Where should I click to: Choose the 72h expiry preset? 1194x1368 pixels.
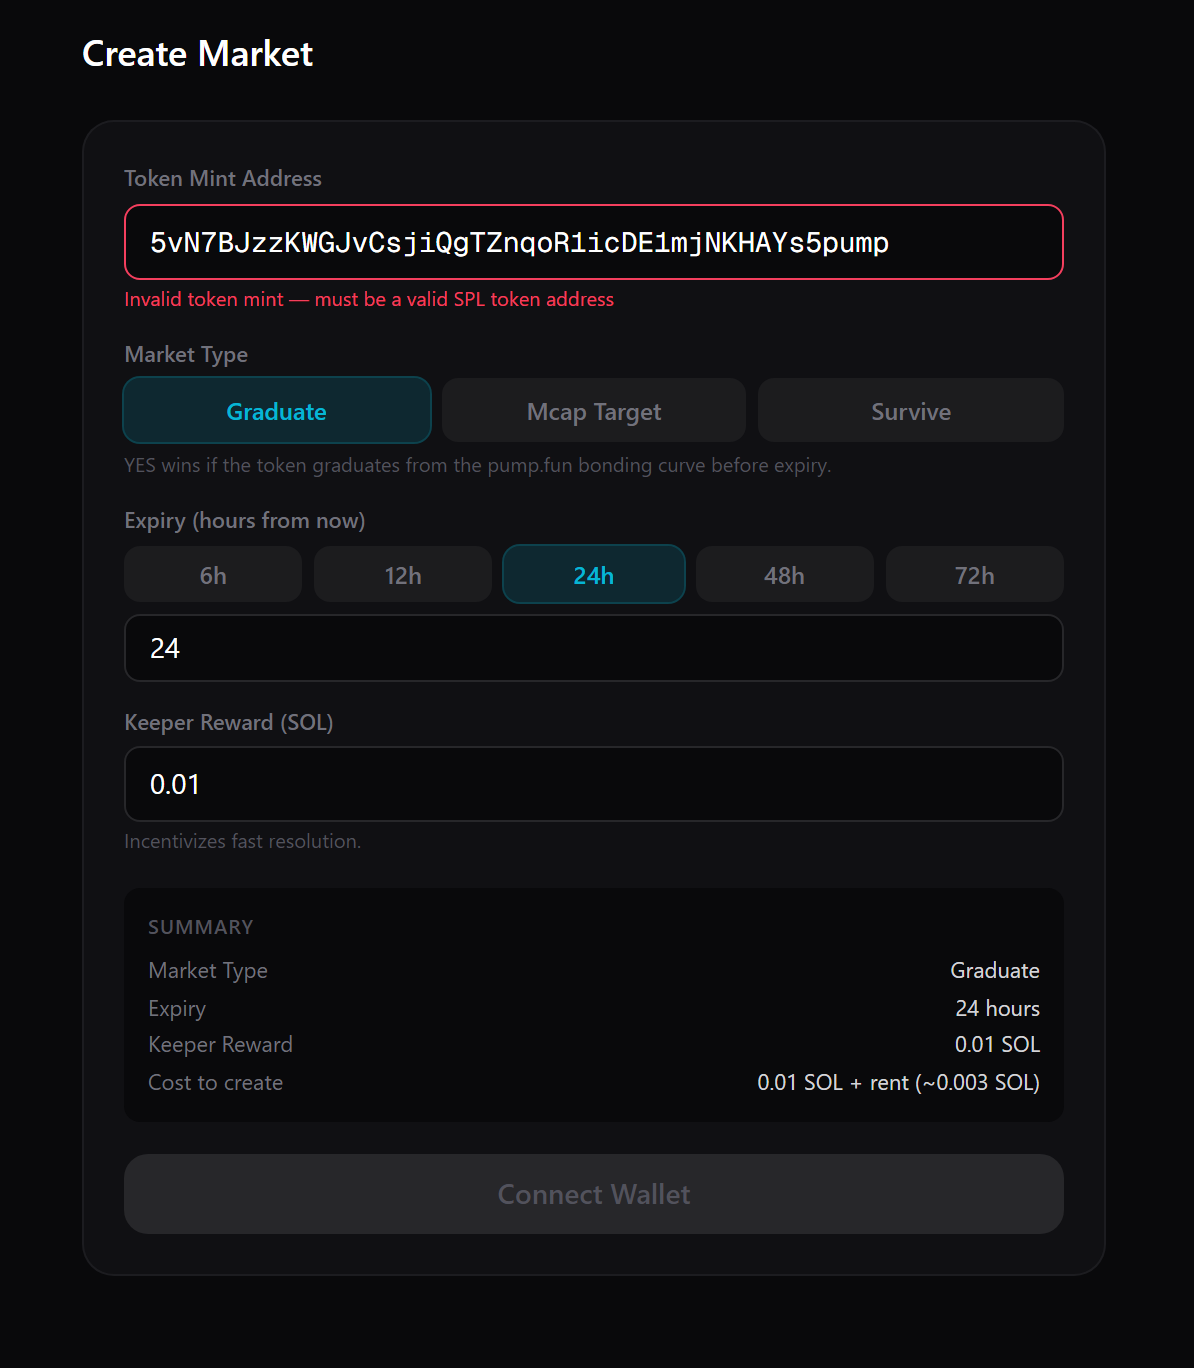coord(974,574)
